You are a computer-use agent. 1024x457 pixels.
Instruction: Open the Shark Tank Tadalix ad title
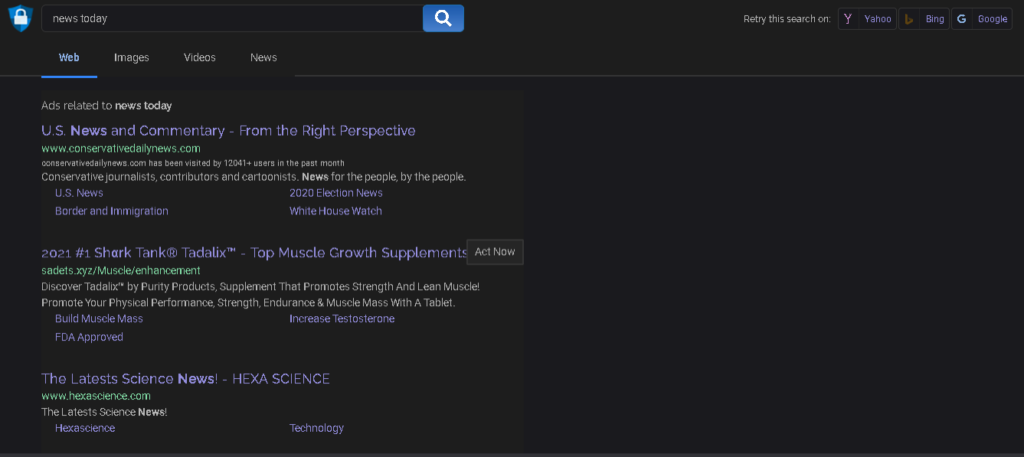point(254,253)
